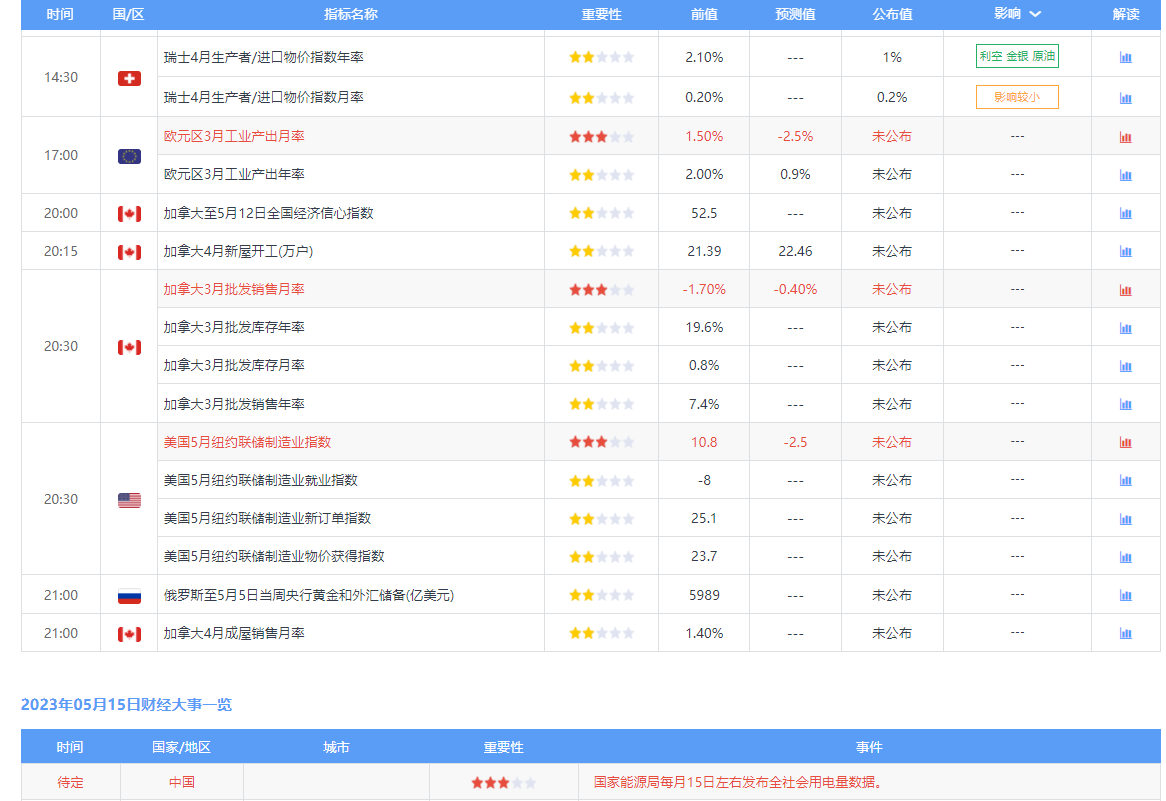The image size is (1166, 801).
Task: Open the 加拿大3月批发销售月率 indicator
Action: tap(234, 289)
